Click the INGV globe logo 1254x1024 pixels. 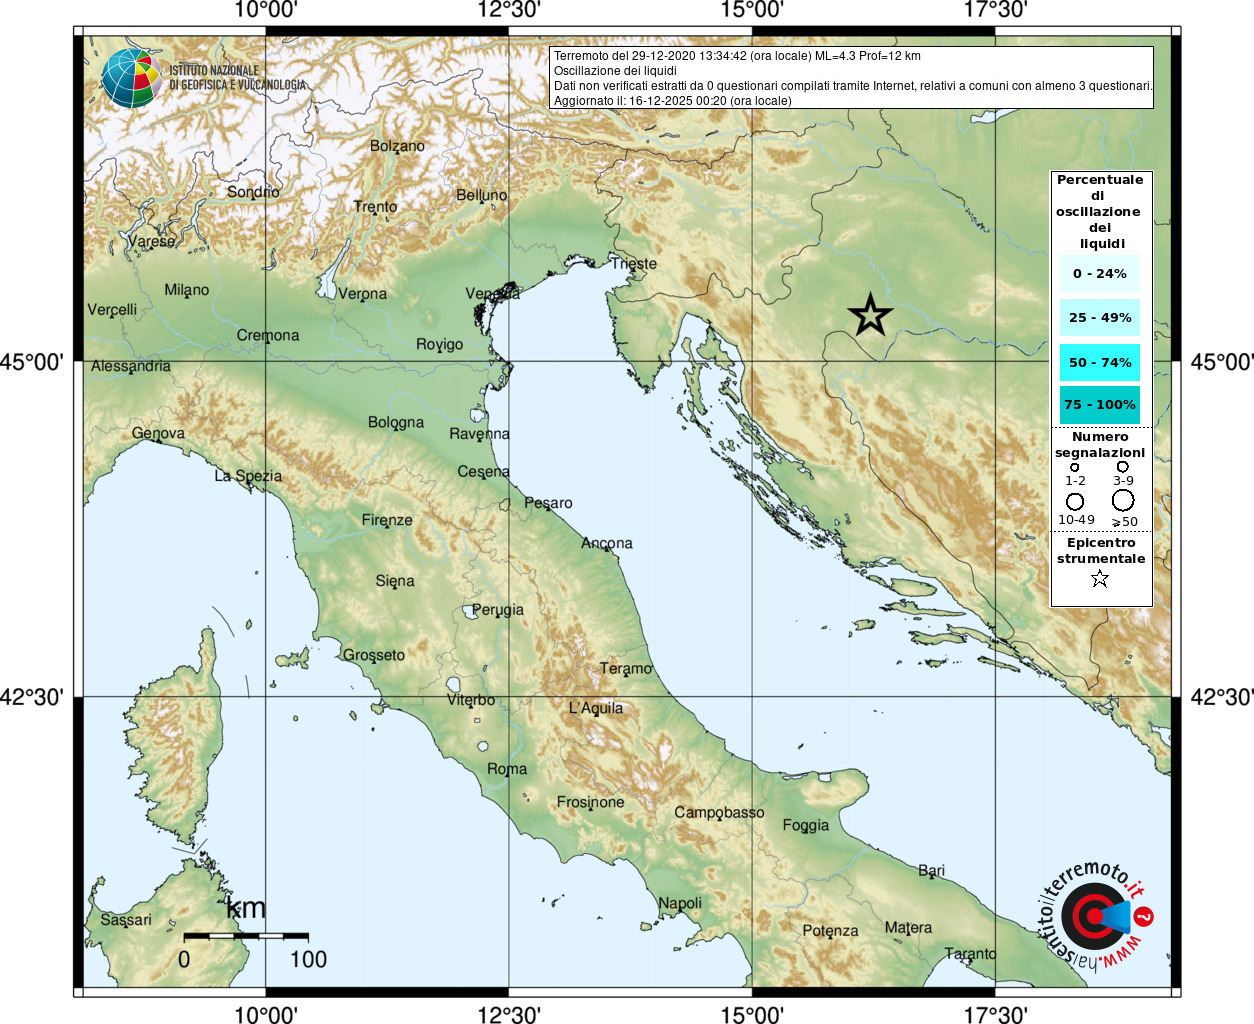(x=131, y=79)
